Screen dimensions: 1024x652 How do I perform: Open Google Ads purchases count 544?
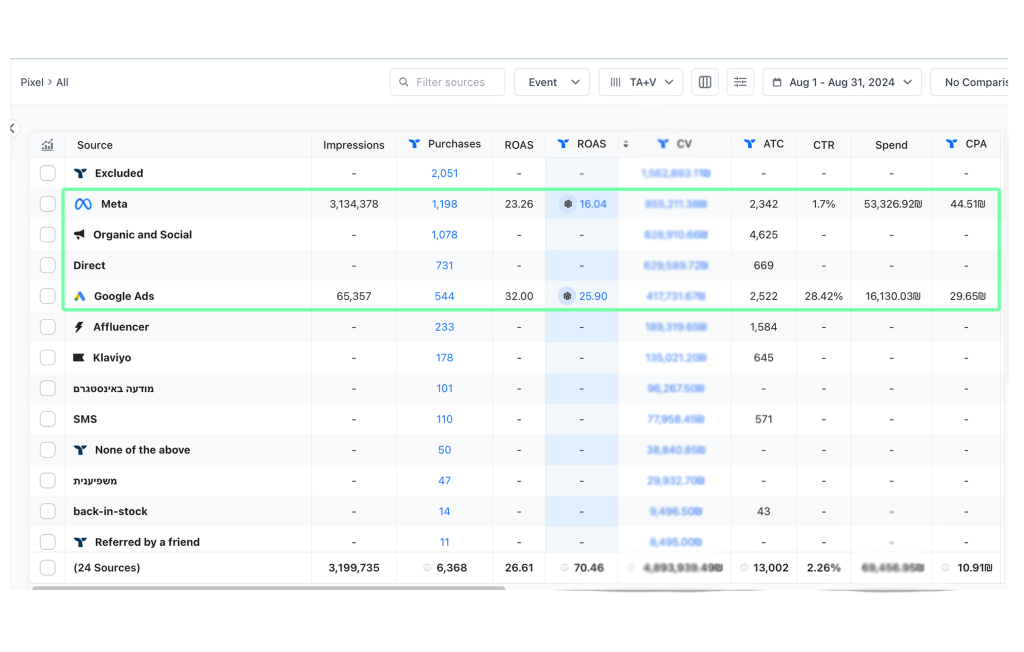coord(444,296)
